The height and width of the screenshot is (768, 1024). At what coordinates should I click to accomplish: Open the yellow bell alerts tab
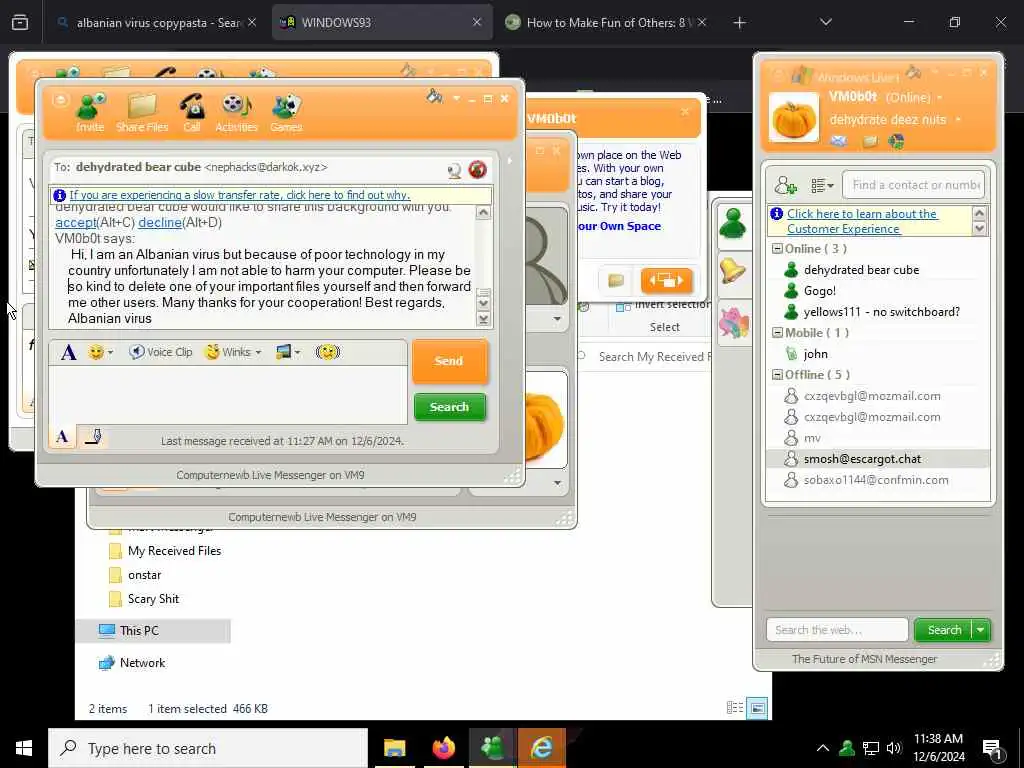coord(733,270)
